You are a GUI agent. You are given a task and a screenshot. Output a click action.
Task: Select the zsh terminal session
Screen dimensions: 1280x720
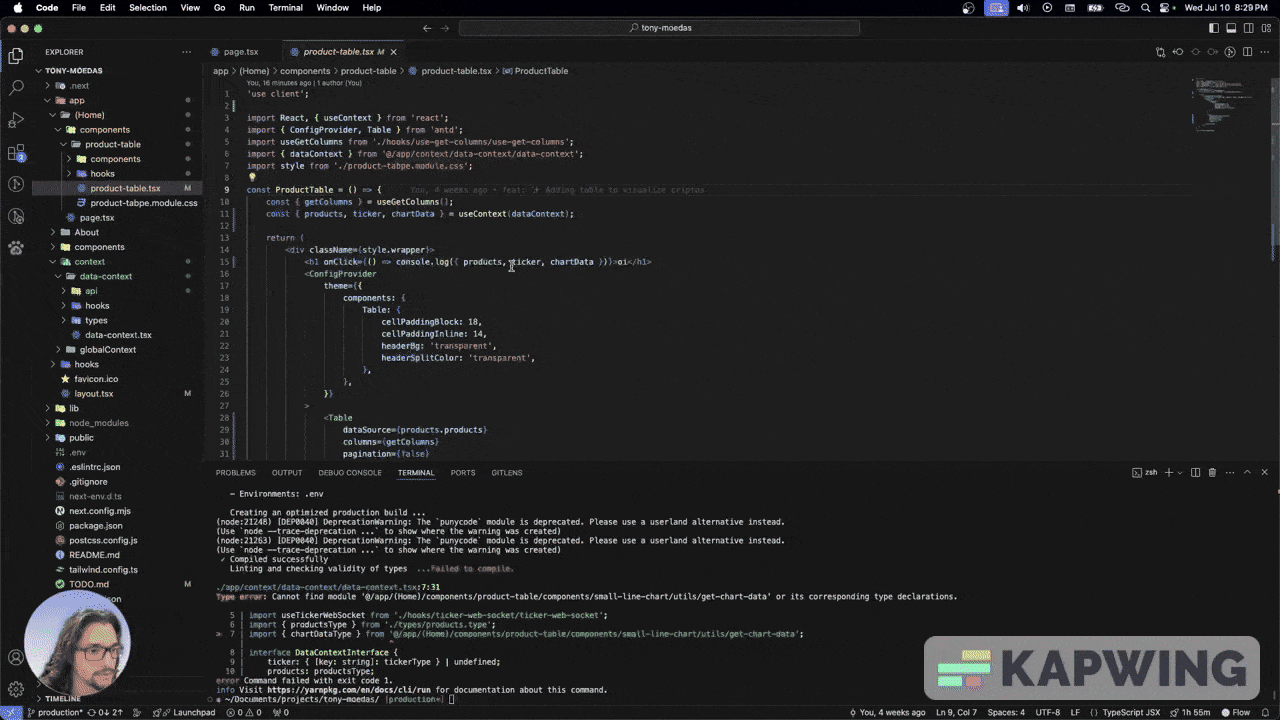pos(1148,472)
